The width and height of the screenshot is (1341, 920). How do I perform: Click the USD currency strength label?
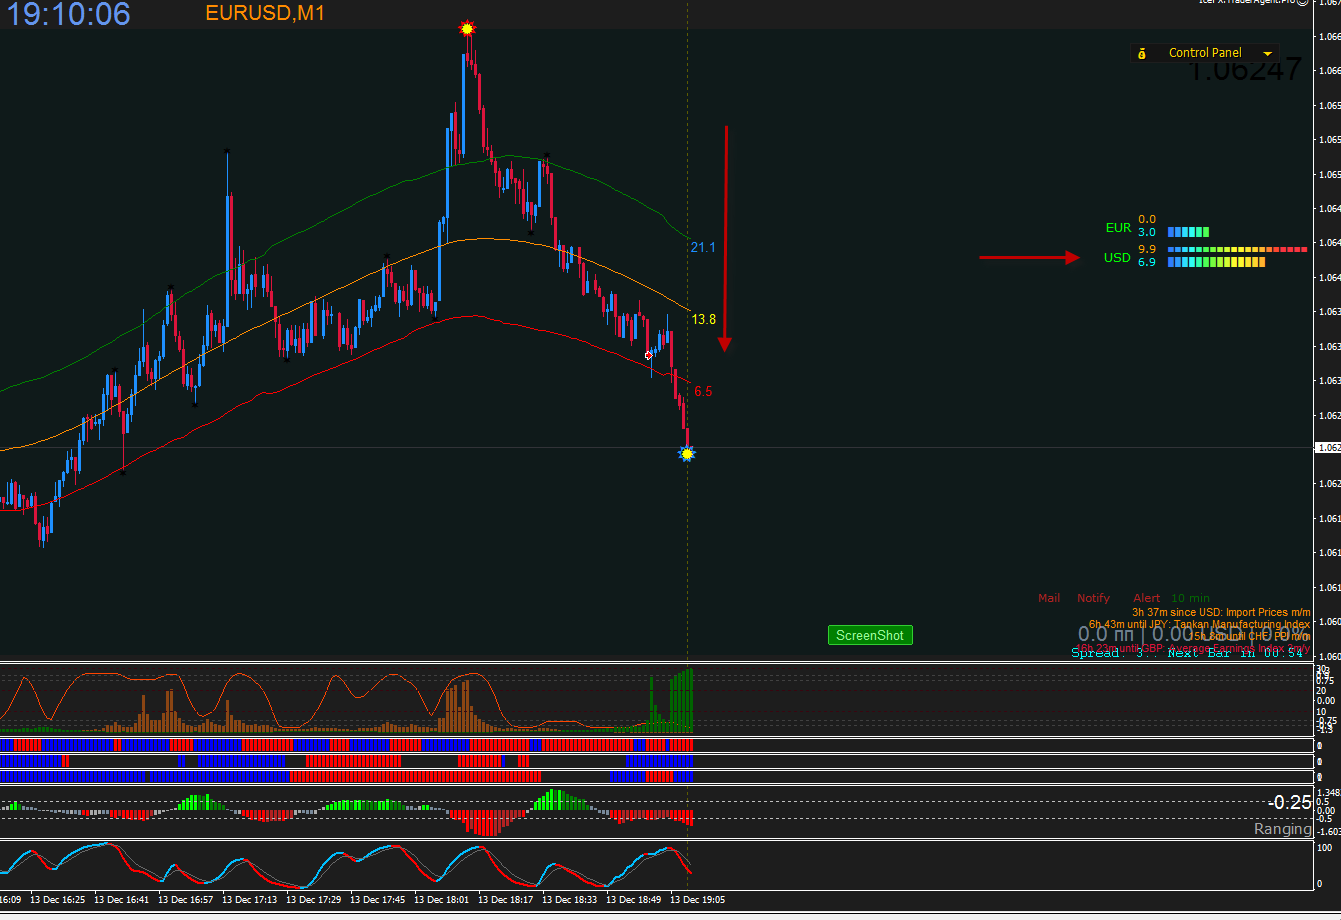[1117, 258]
